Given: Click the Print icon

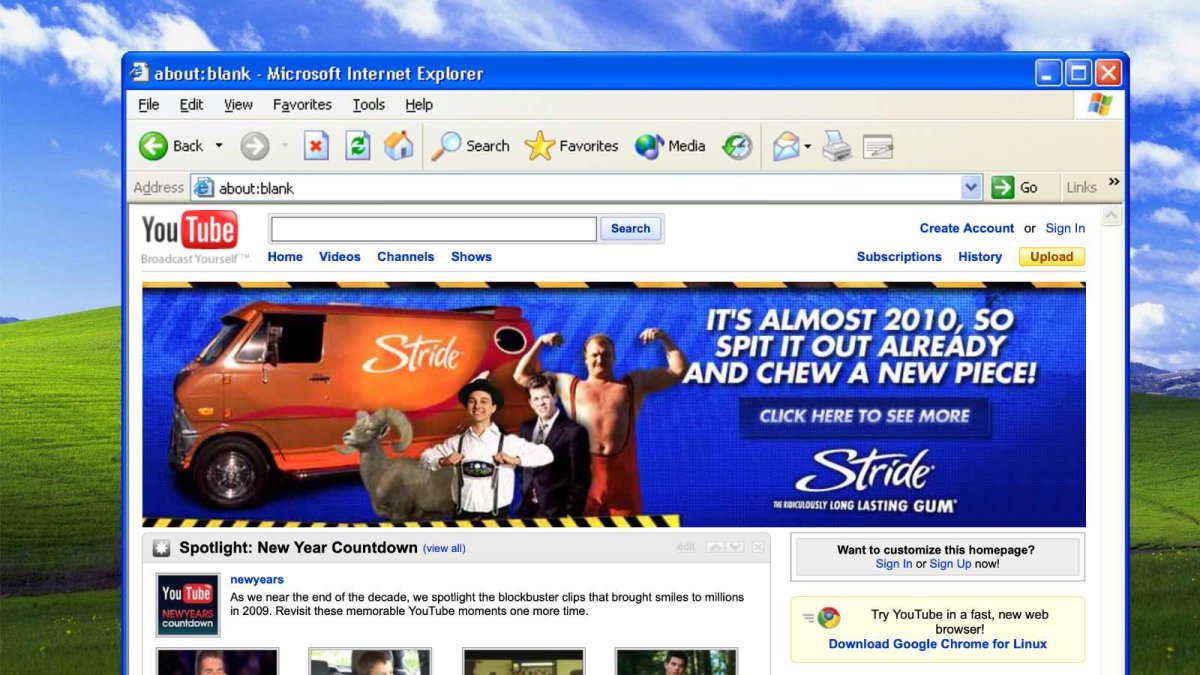Looking at the screenshot, I should point(837,146).
